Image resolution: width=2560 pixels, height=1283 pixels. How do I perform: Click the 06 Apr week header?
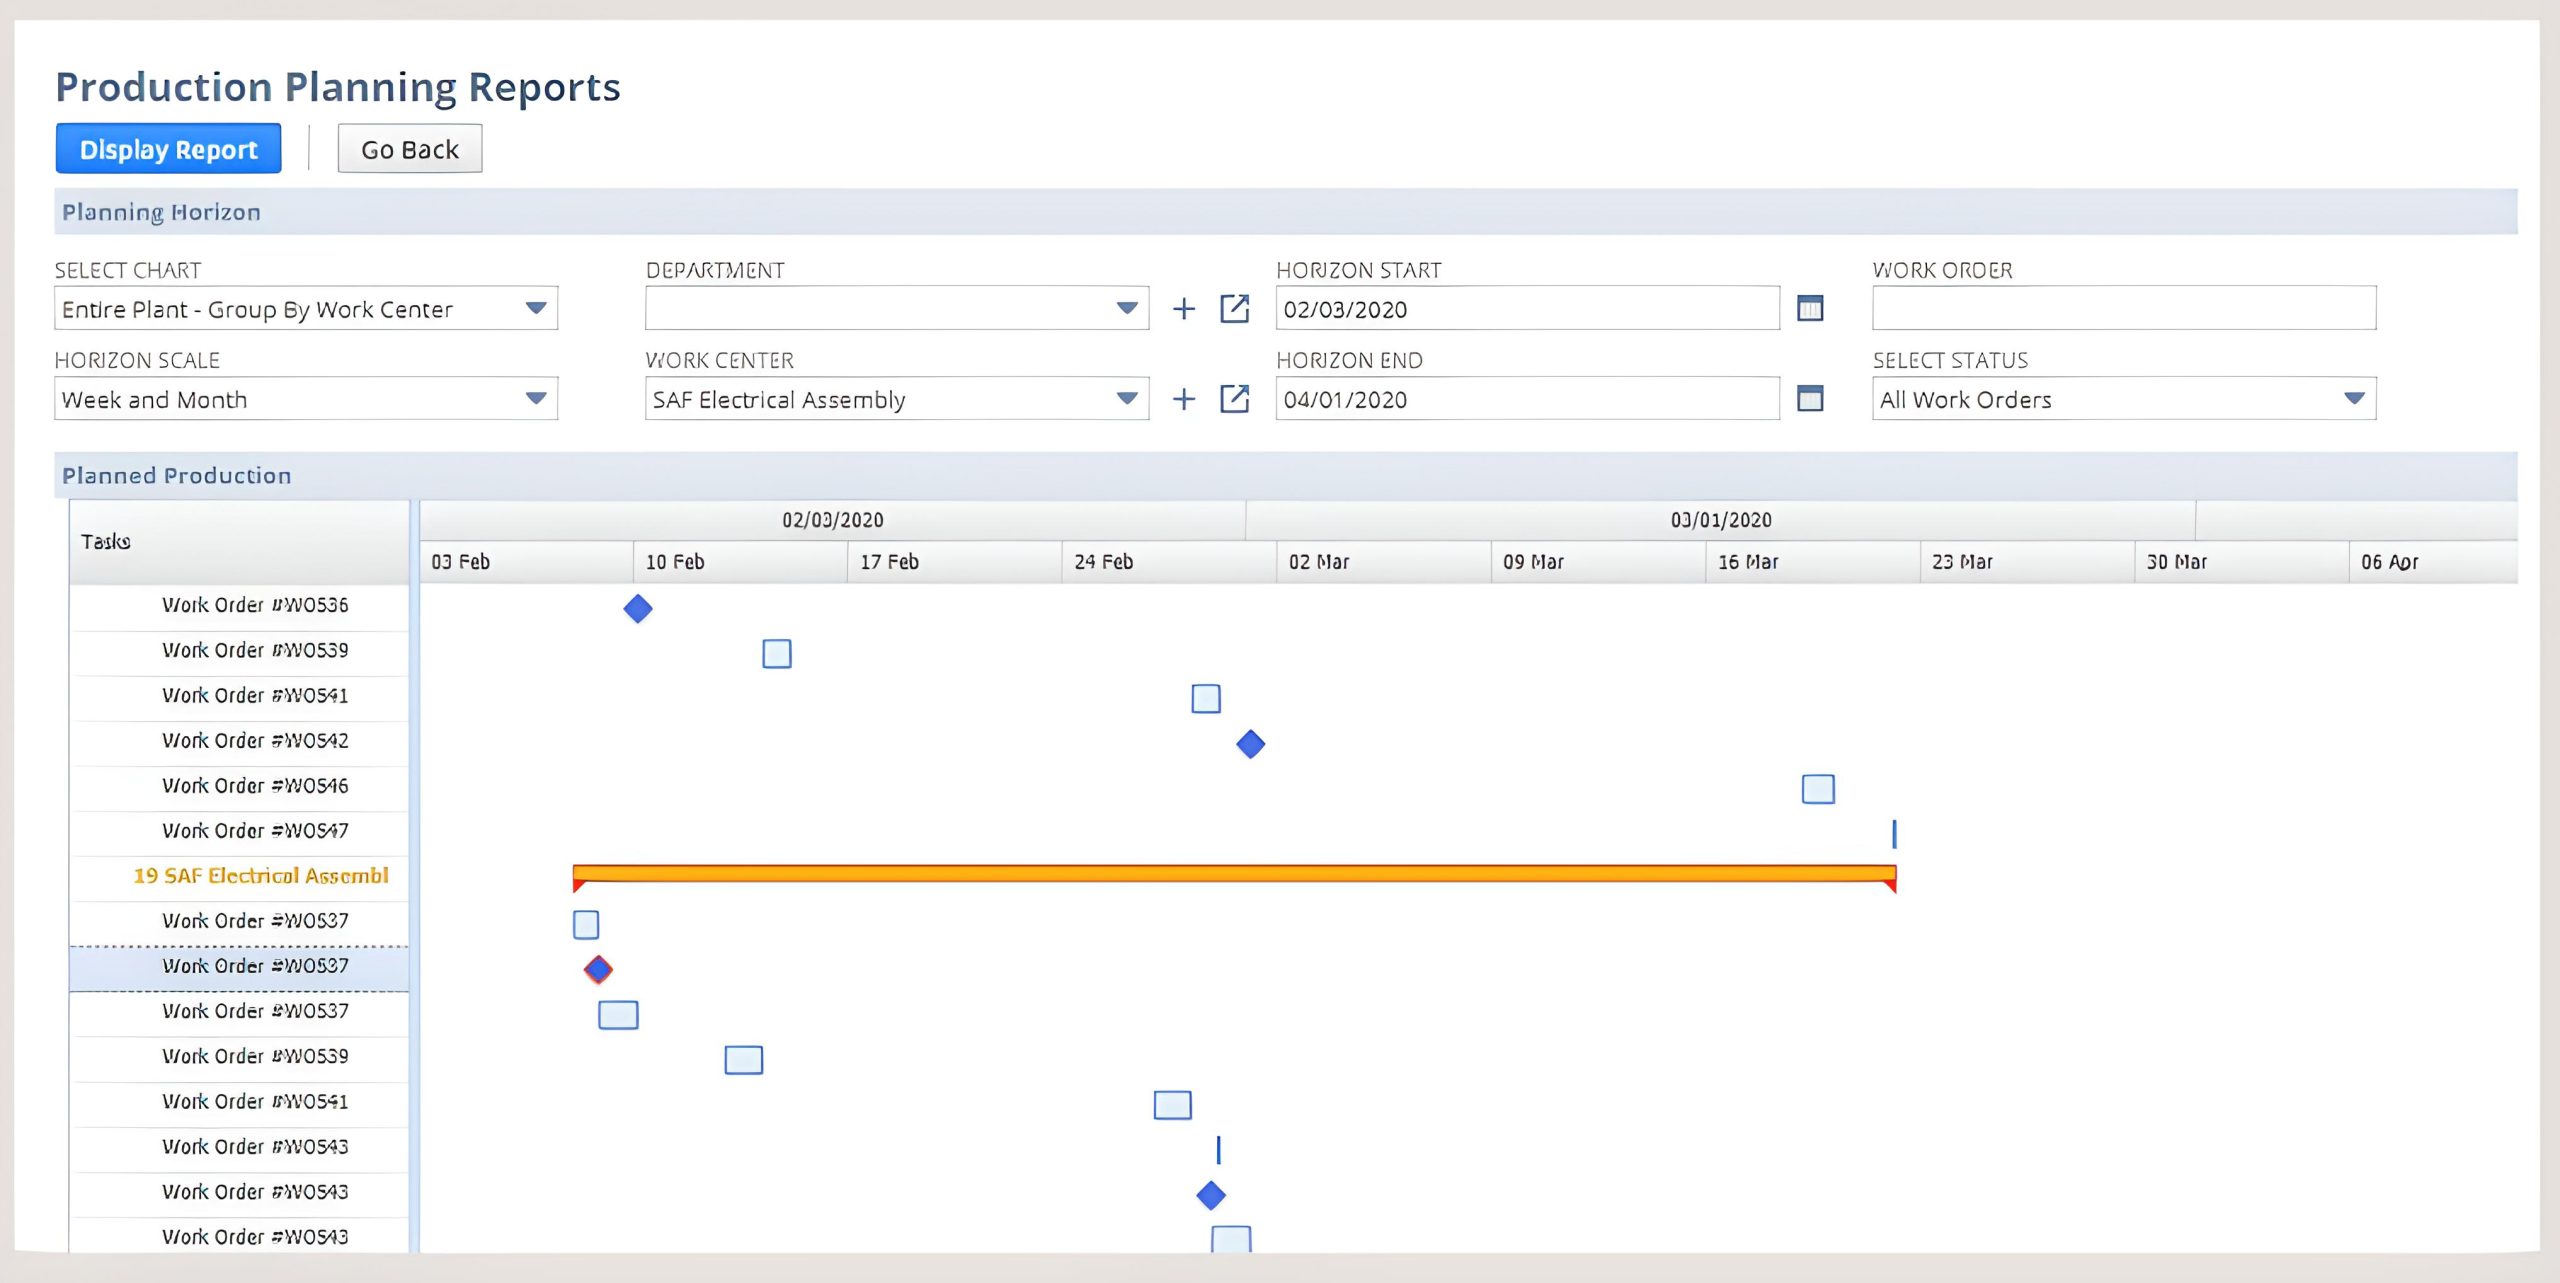click(x=2433, y=562)
